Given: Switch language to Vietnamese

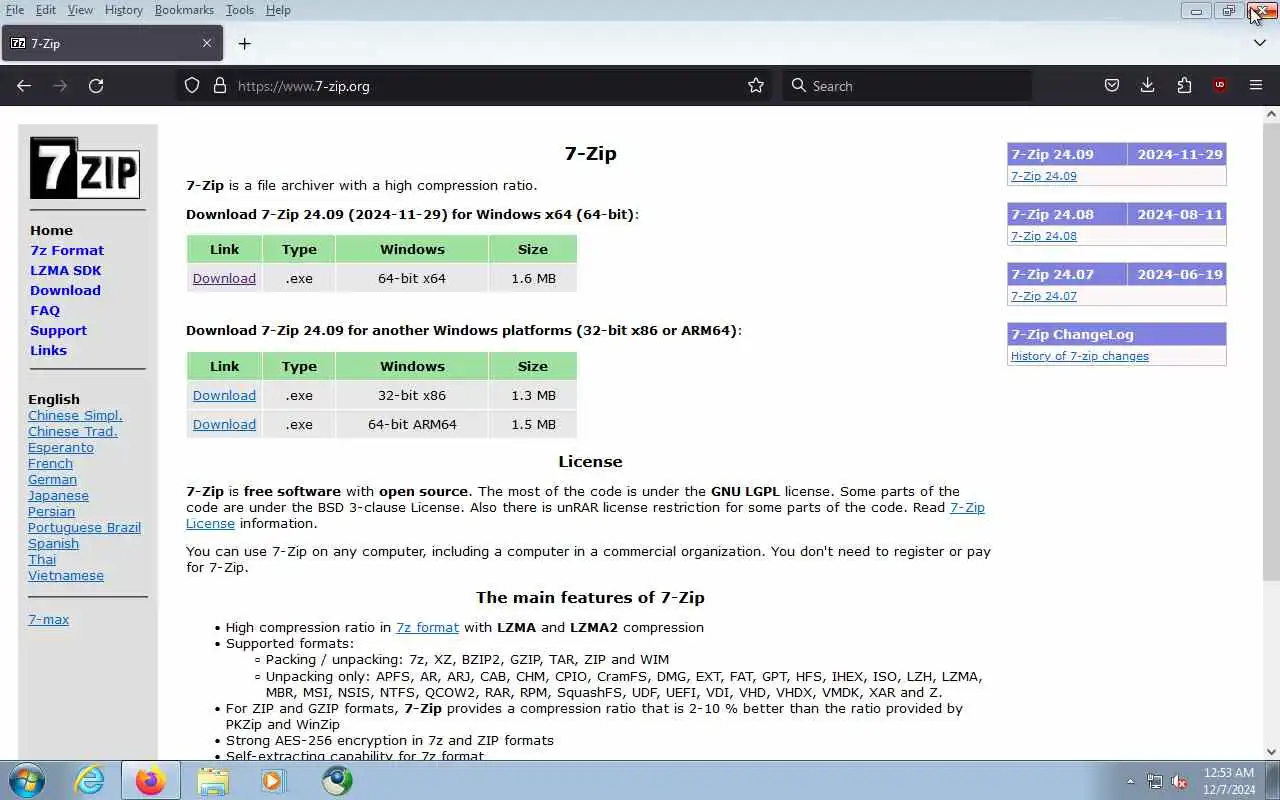Looking at the screenshot, I should tap(66, 575).
